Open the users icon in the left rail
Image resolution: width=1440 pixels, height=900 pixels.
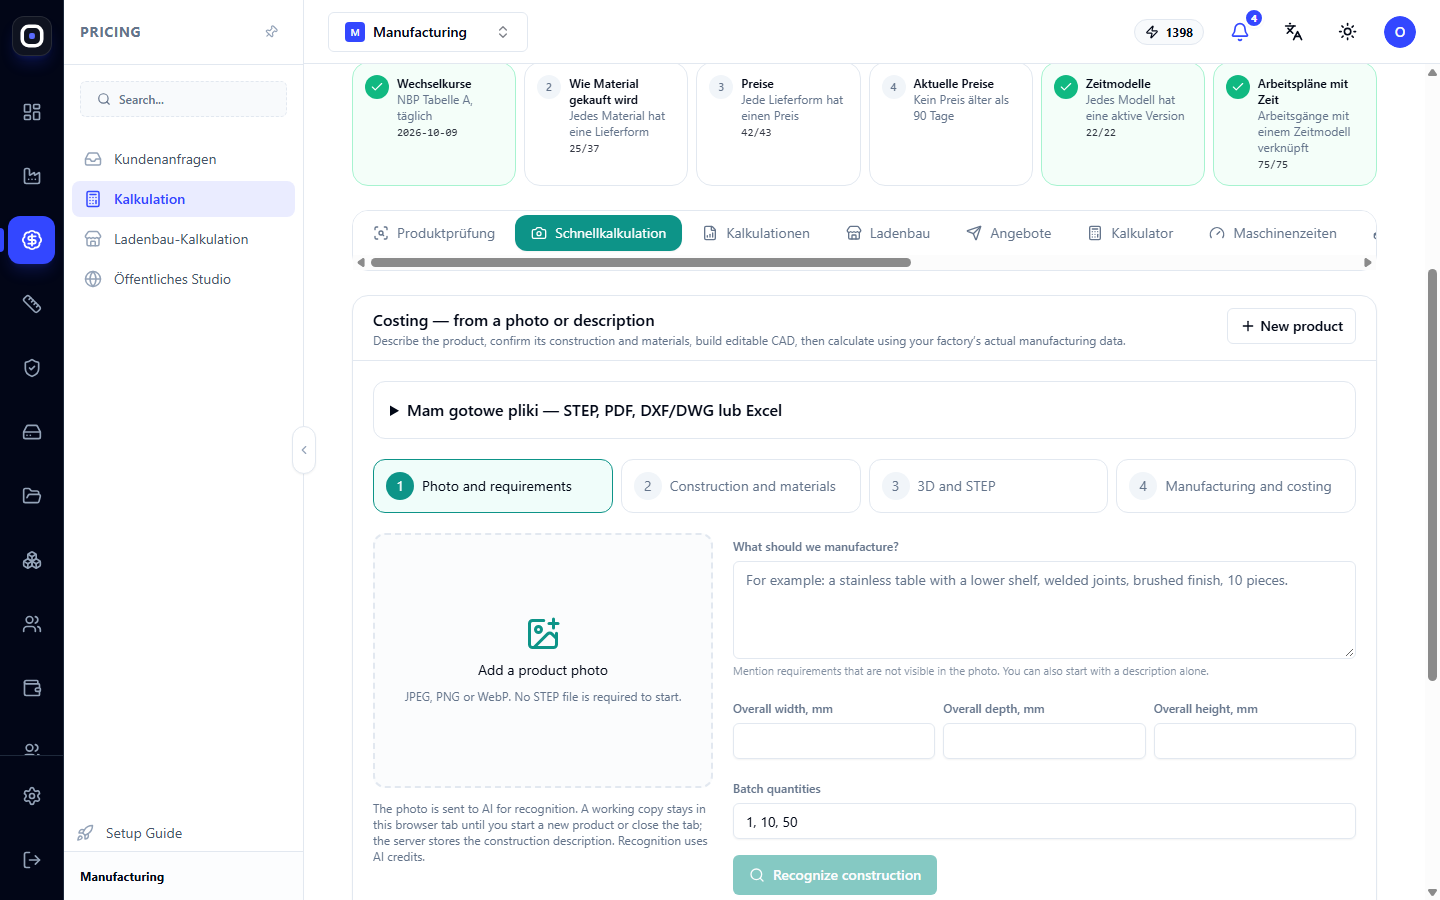pyautogui.click(x=32, y=624)
